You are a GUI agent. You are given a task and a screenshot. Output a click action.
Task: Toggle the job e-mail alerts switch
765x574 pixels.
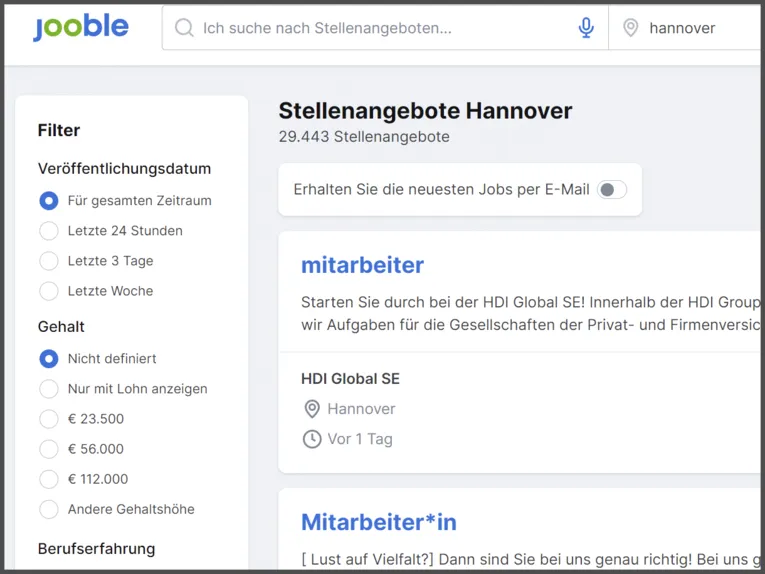[612, 190]
